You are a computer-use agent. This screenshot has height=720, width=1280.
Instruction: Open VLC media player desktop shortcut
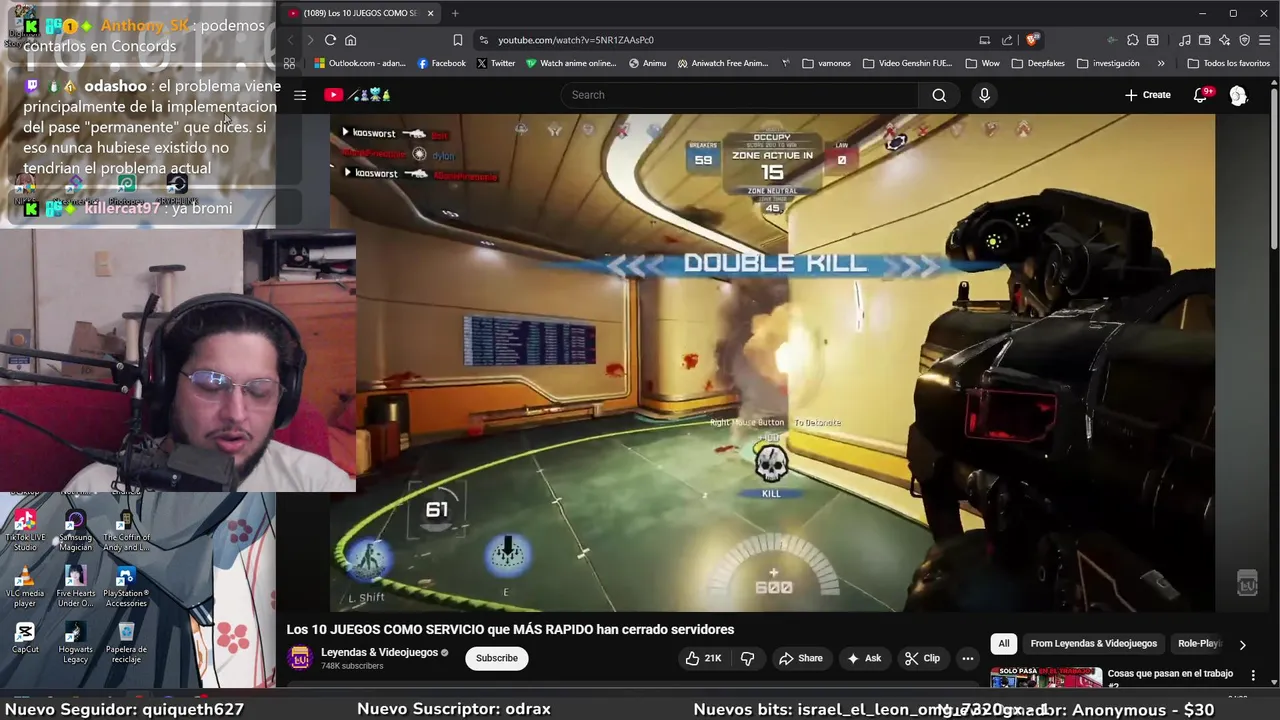click(25, 587)
